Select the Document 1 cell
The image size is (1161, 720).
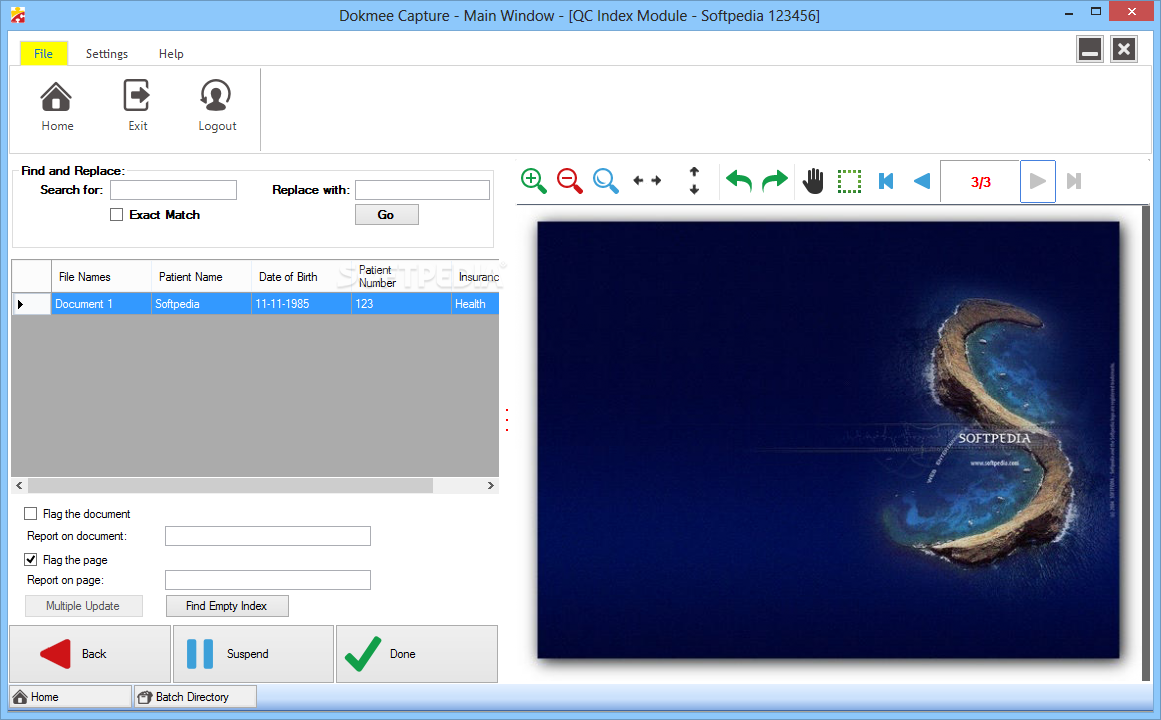click(x=101, y=304)
